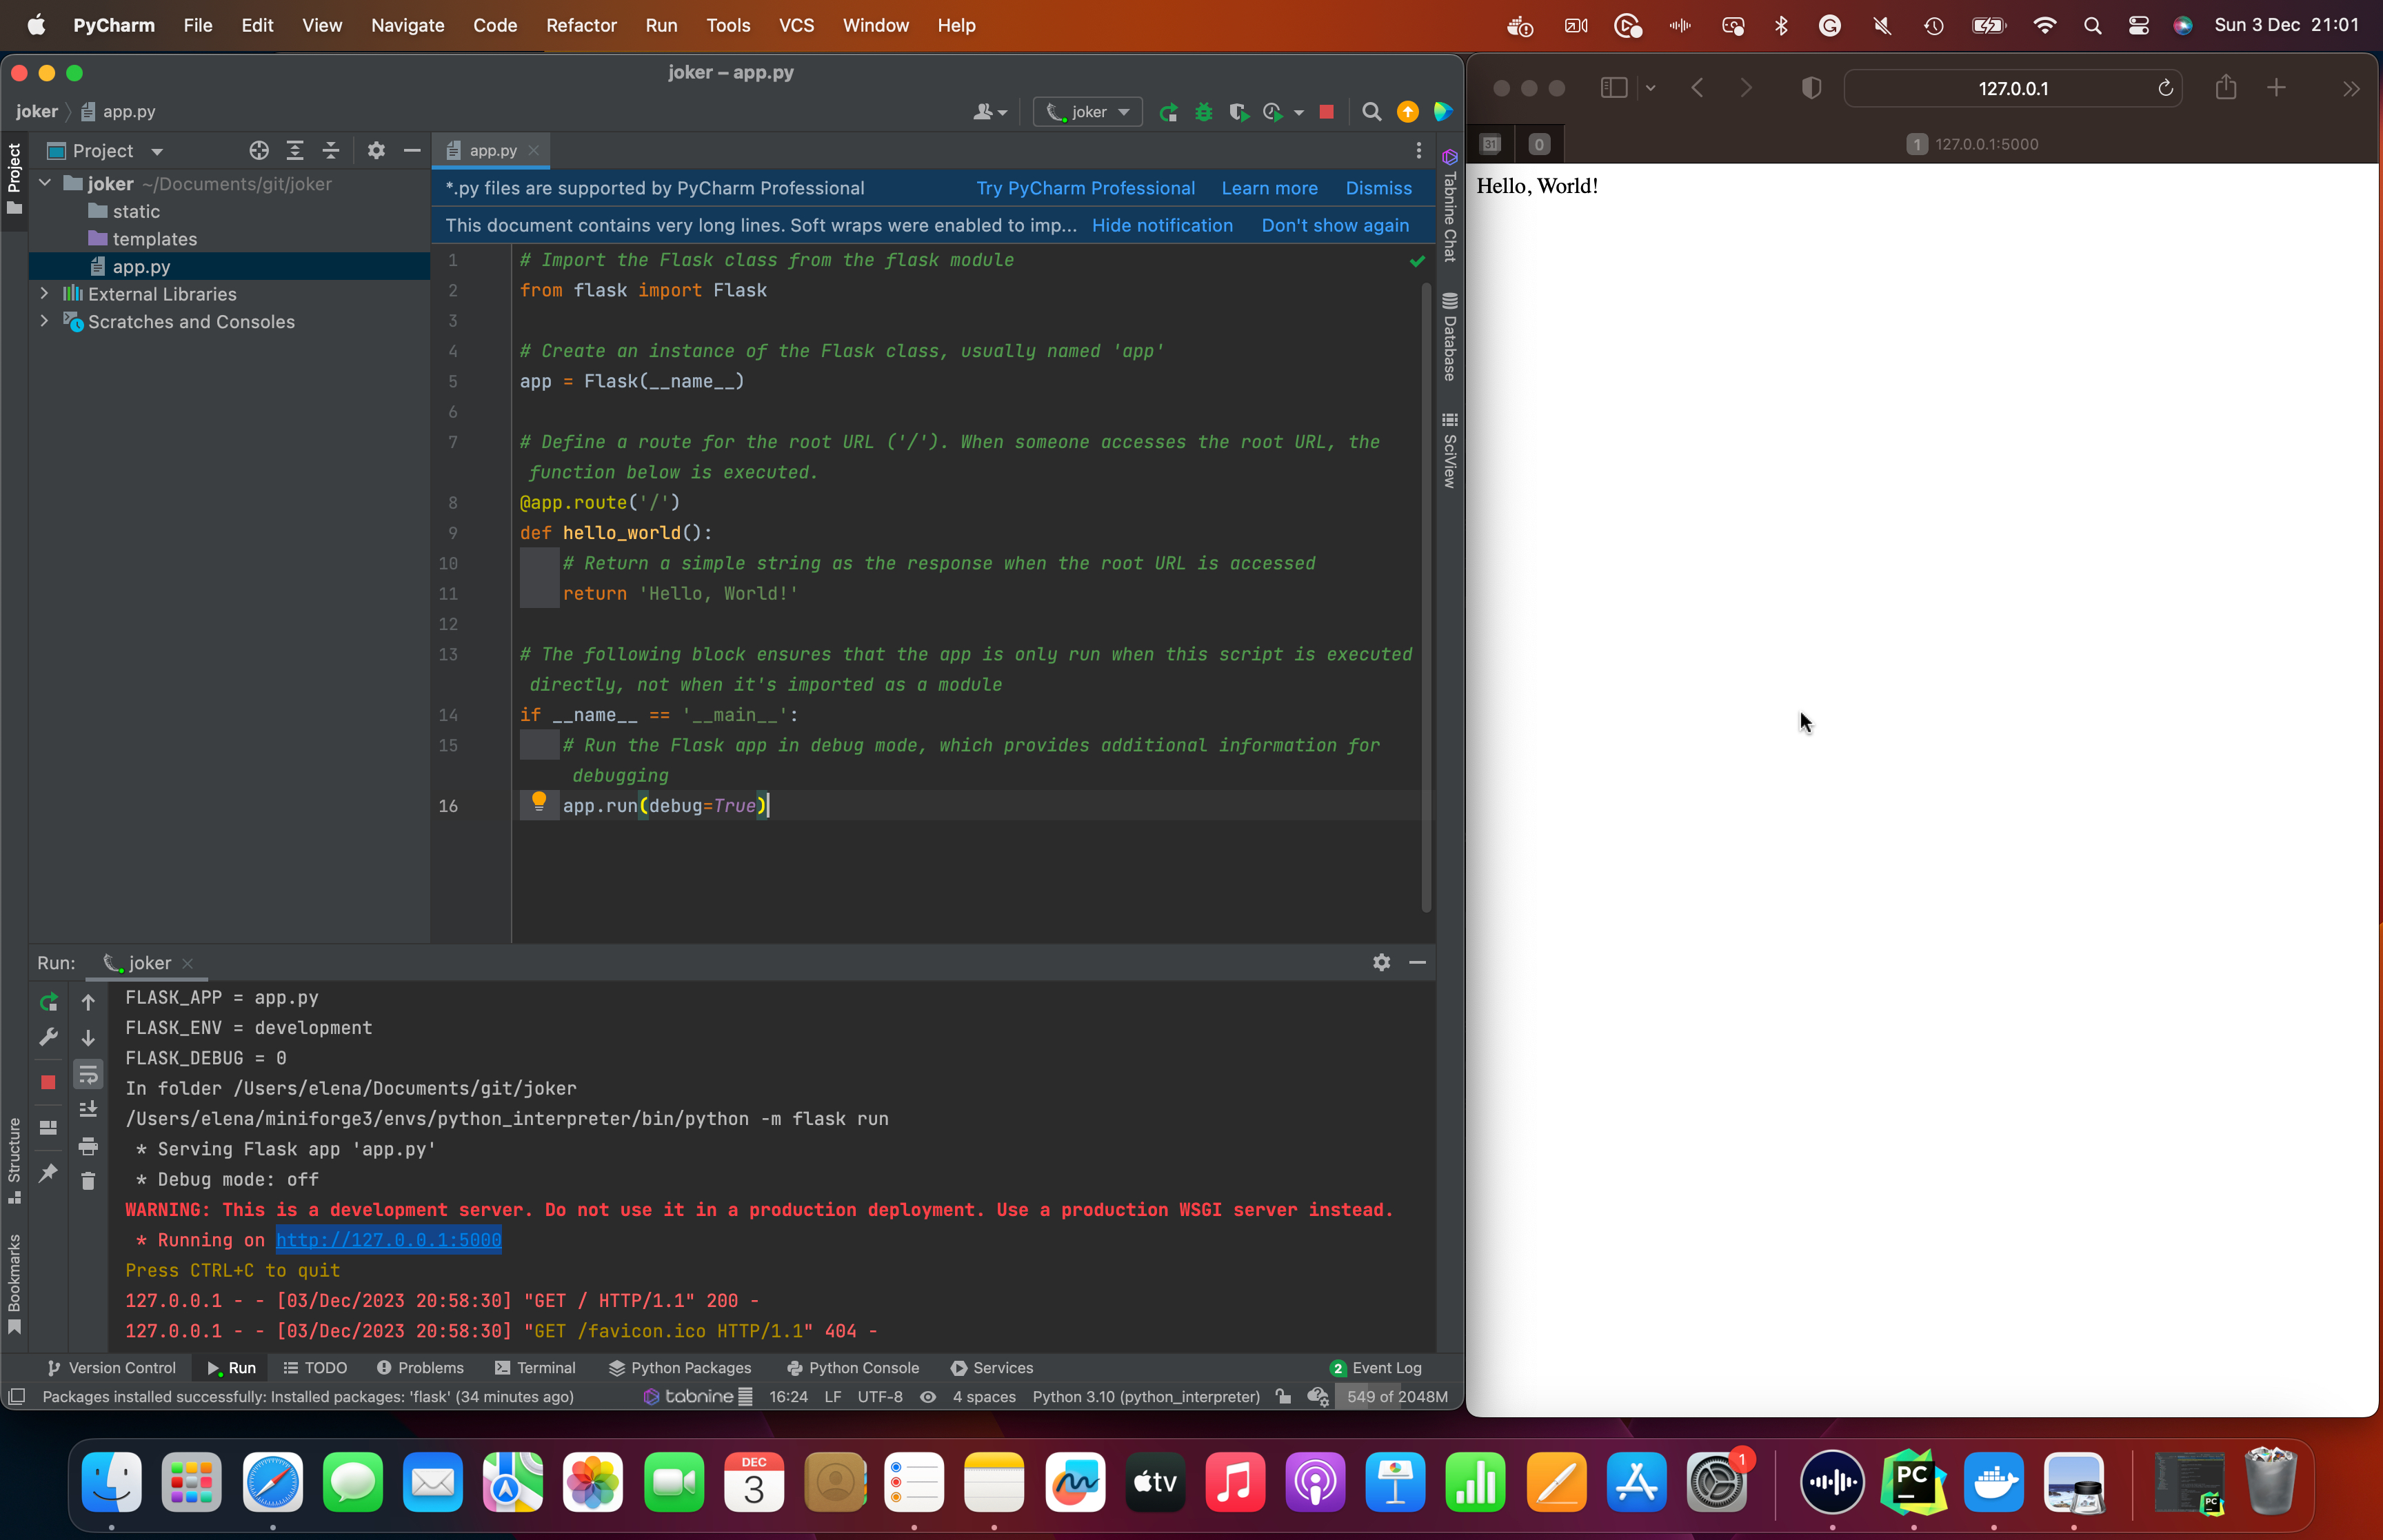2383x1540 pixels.
Task: Click the Debug bug icon in toolbar
Action: [x=1204, y=112]
